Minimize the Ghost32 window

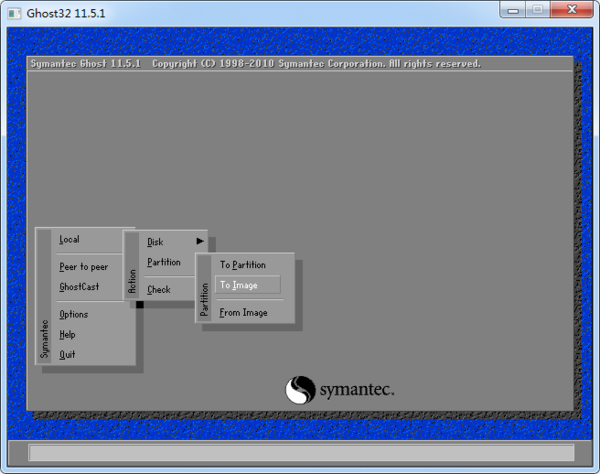513,10
